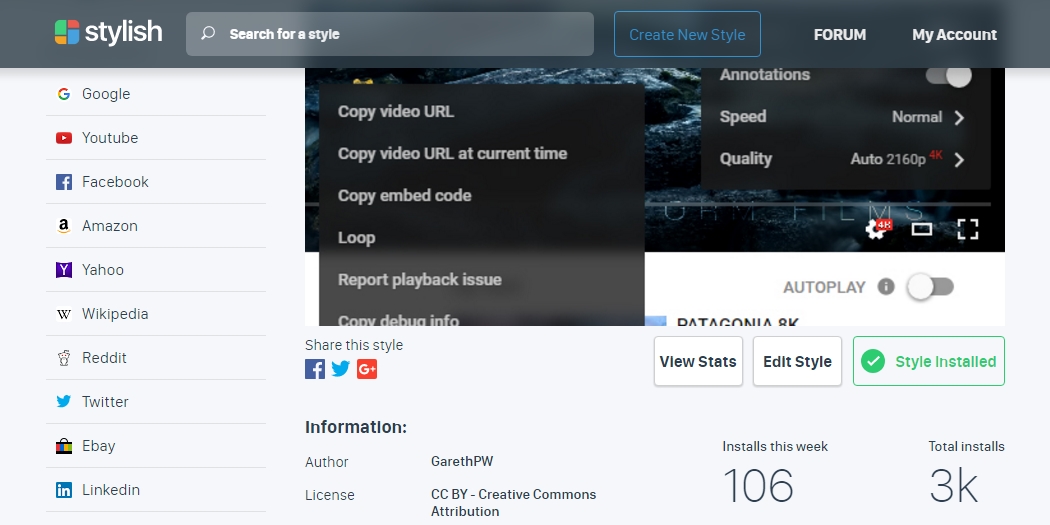Open the Facebook icon in sidebar

click(x=64, y=181)
